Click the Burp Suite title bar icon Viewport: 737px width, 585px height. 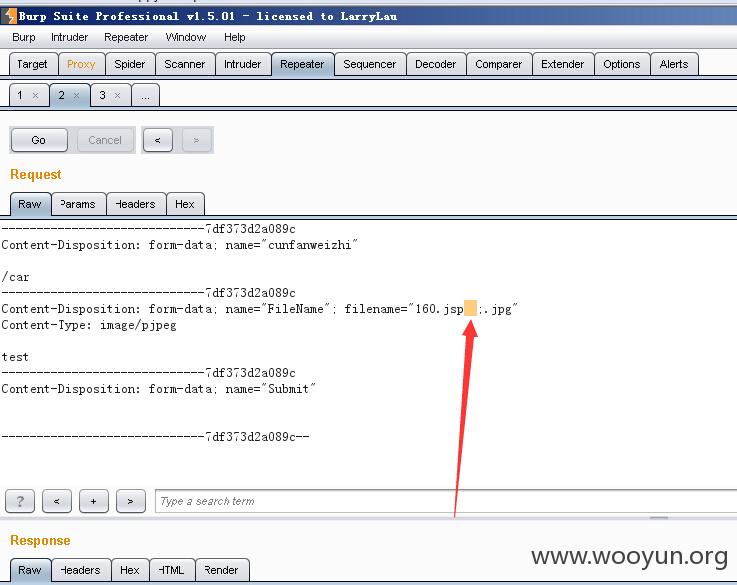pyautogui.click(x=9, y=16)
